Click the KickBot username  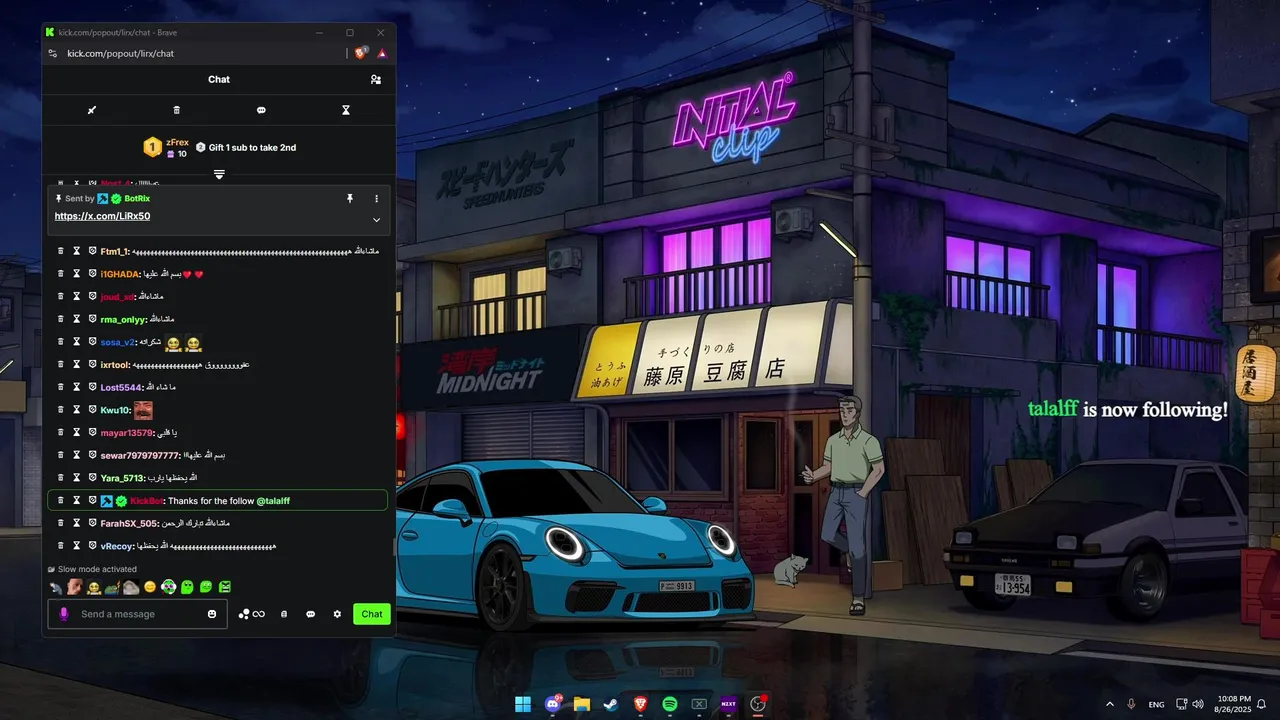point(147,501)
